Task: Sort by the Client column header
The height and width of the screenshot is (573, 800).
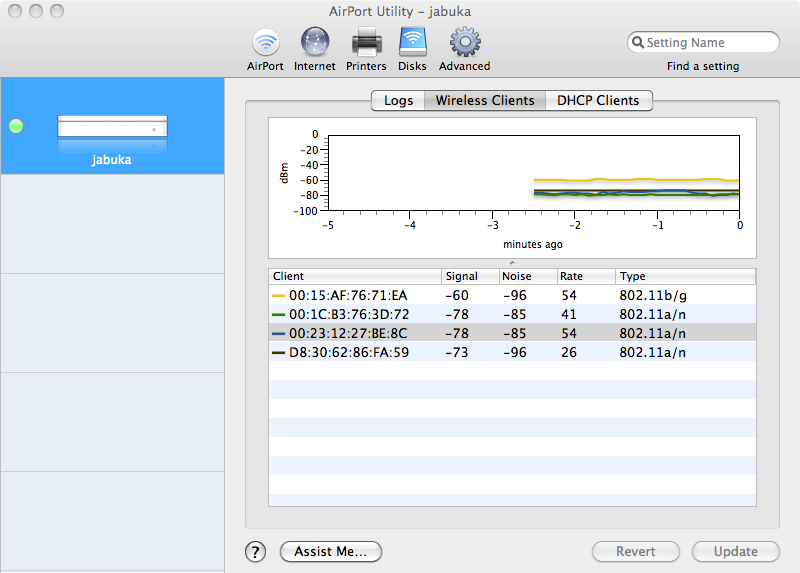Action: click(x=355, y=276)
